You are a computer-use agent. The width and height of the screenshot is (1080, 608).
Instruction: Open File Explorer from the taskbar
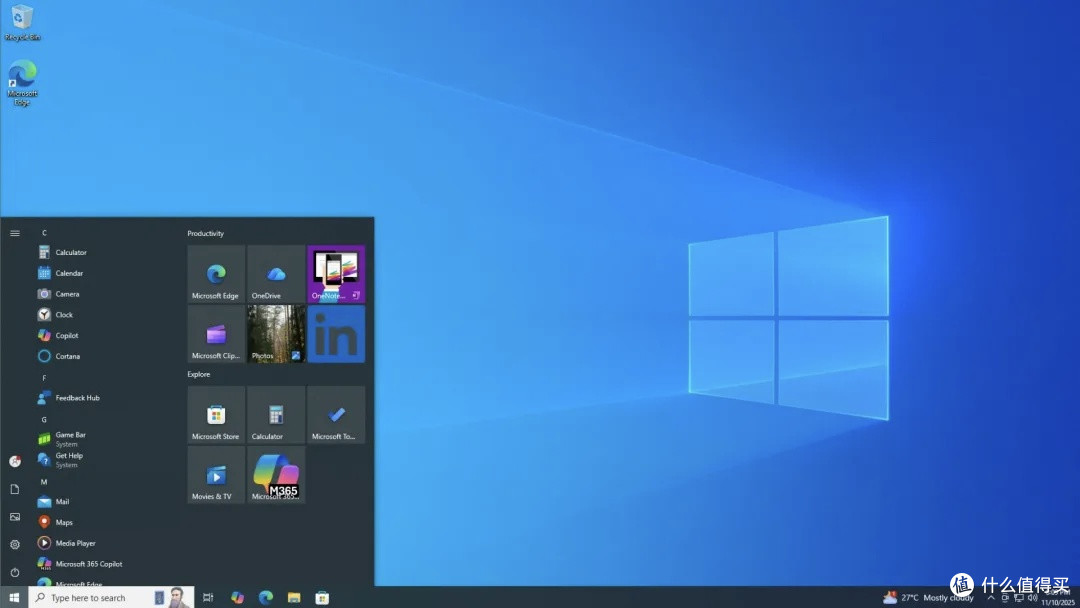(294, 598)
